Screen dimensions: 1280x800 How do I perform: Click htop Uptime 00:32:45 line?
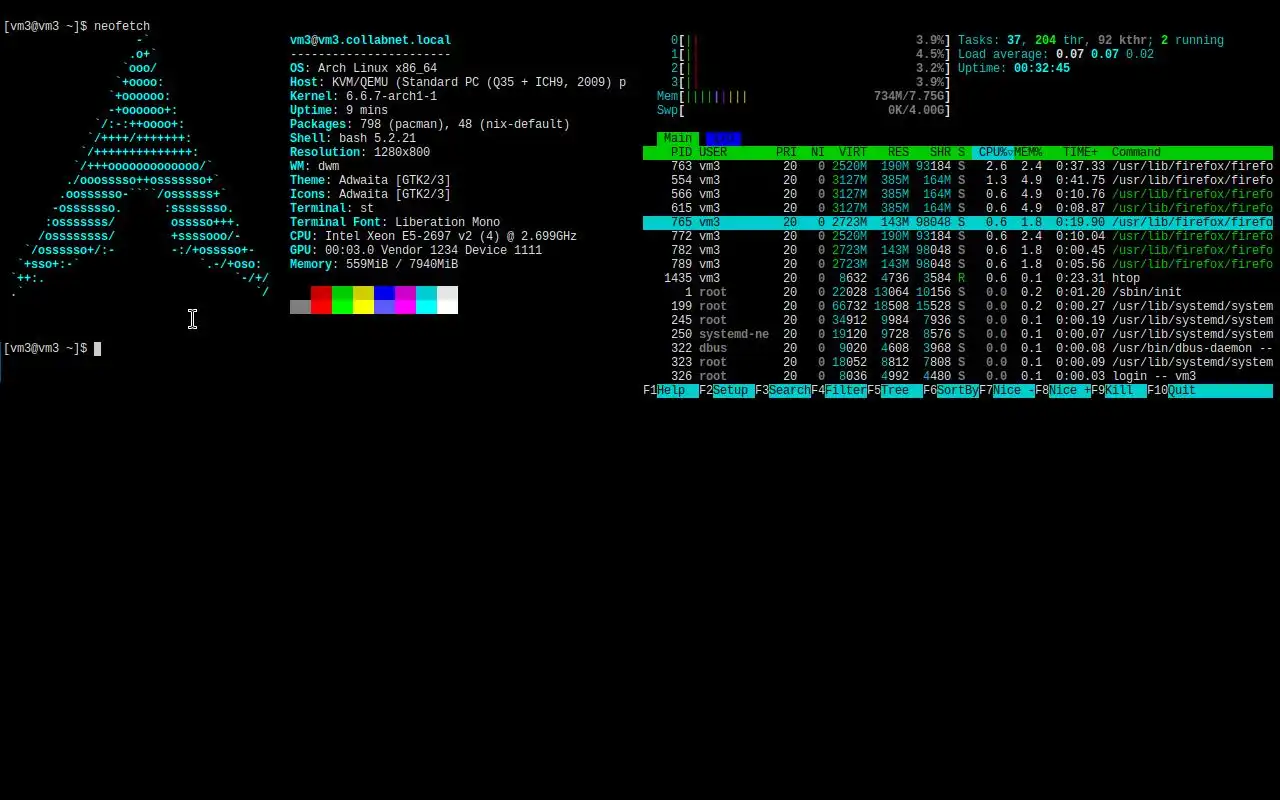point(1014,68)
